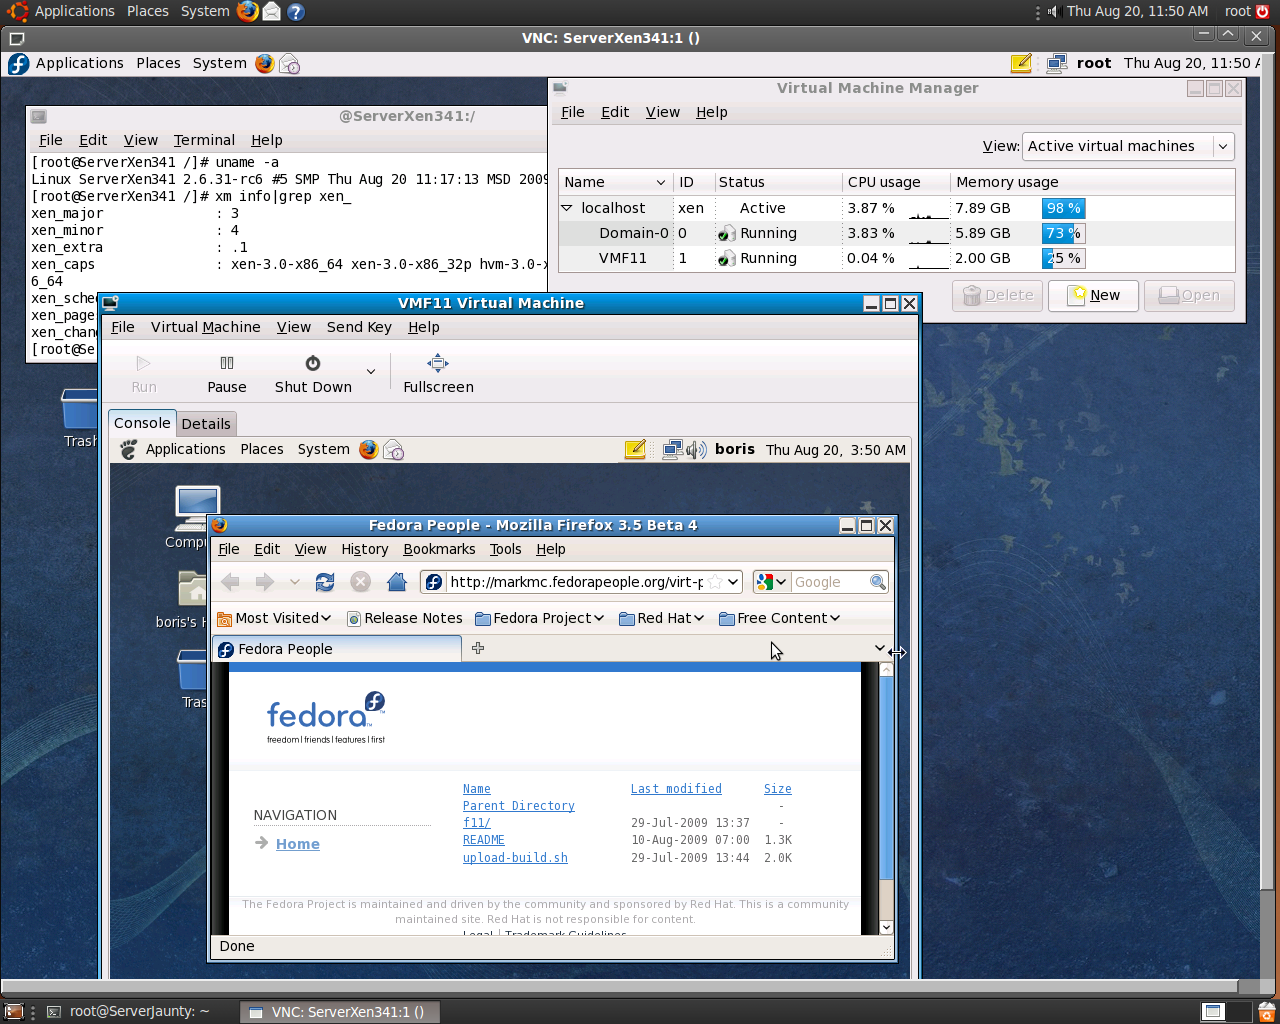Open the search engine selector dropdown
This screenshot has height=1024, width=1280.
[x=772, y=582]
